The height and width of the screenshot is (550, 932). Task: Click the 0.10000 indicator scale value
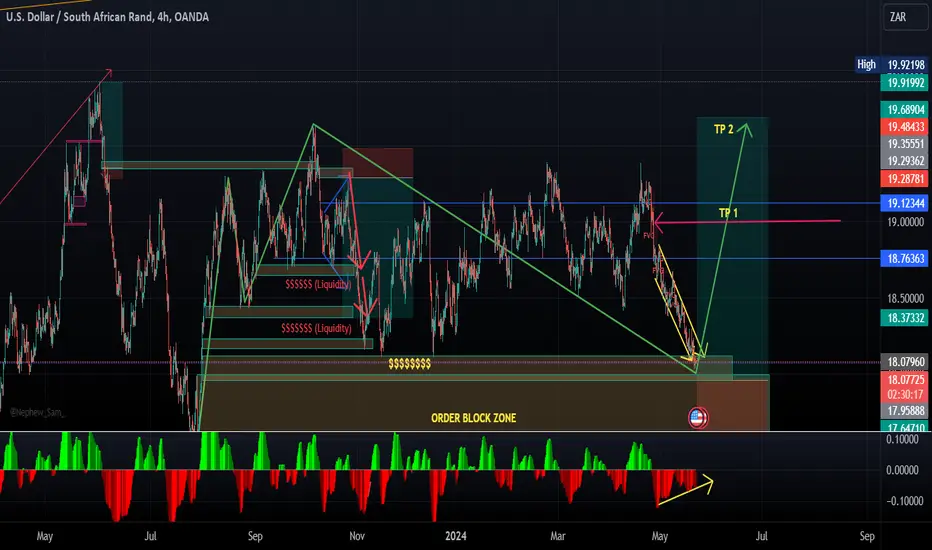pos(902,439)
